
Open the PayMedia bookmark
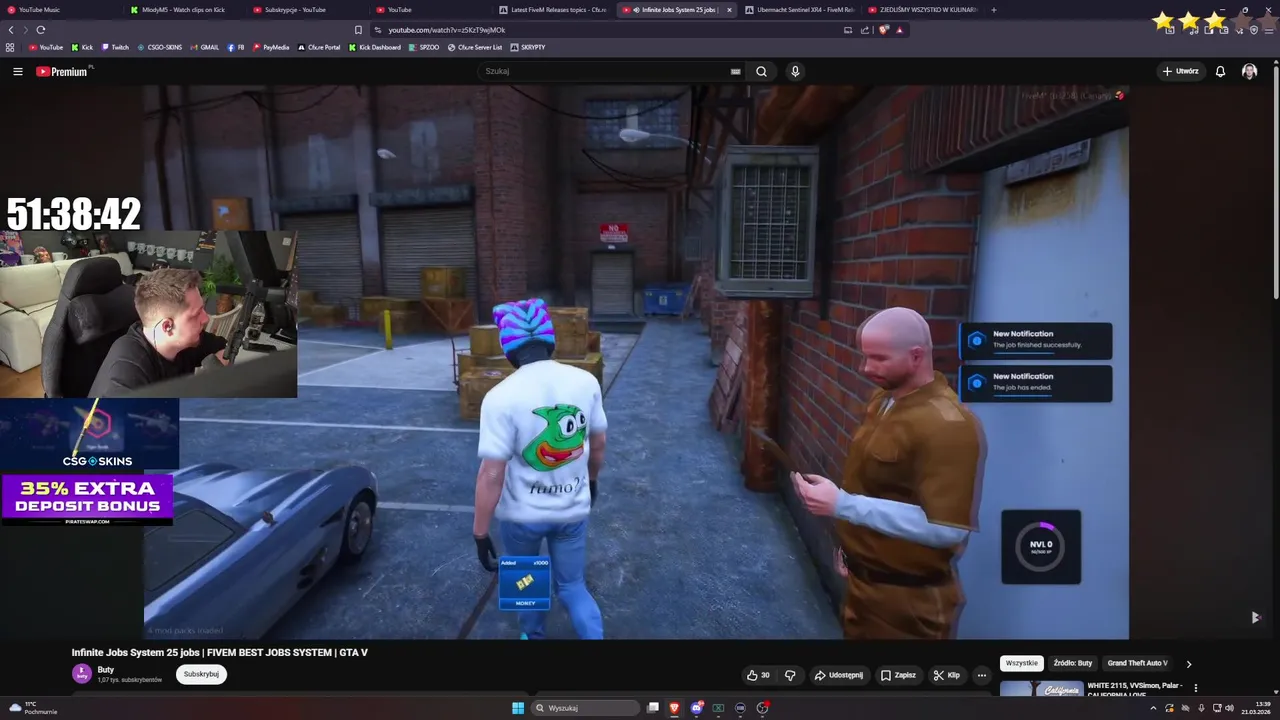pos(271,47)
